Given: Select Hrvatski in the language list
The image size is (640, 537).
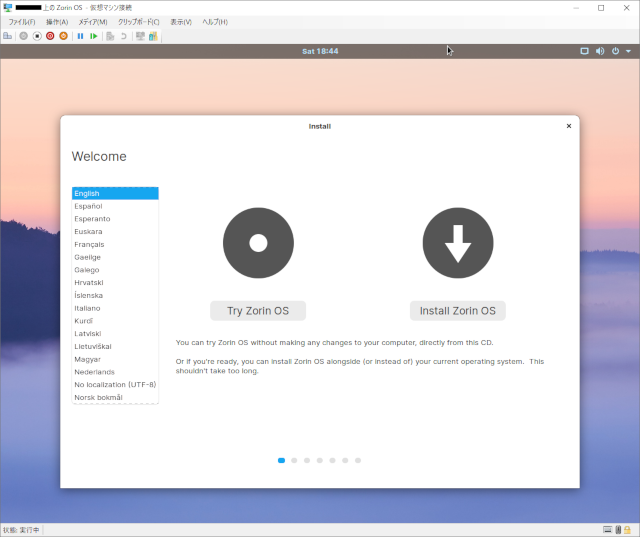Looking at the screenshot, I should point(115,282).
